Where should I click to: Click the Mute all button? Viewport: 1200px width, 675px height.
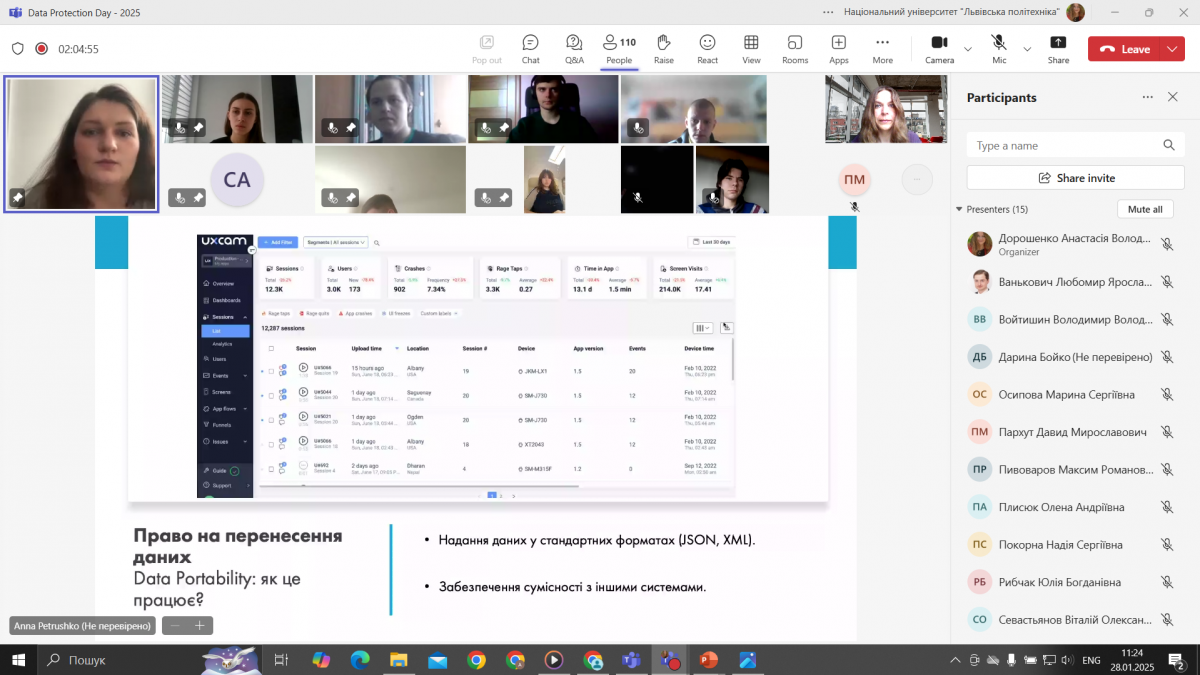(x=1144, y=209)
